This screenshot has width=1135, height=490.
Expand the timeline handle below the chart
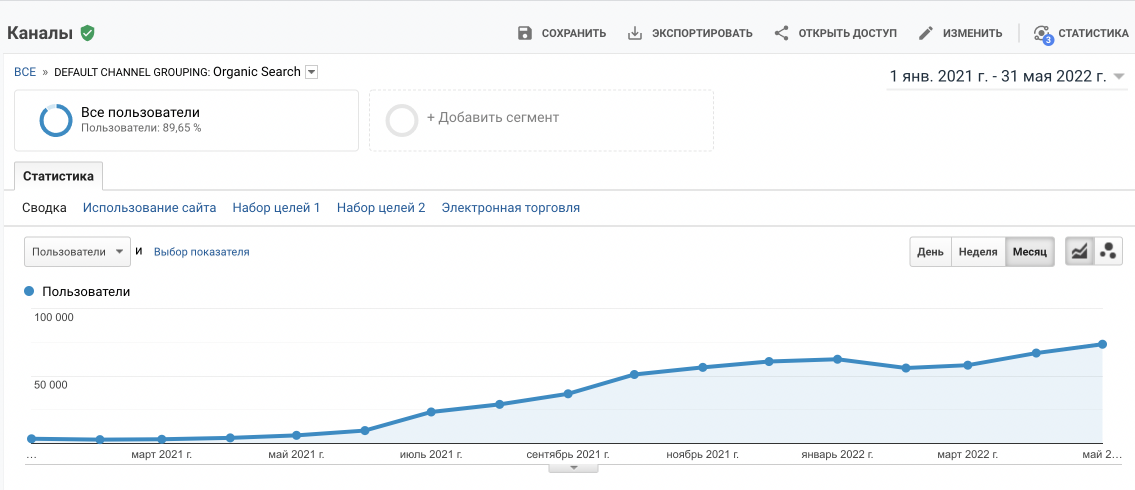573,468
